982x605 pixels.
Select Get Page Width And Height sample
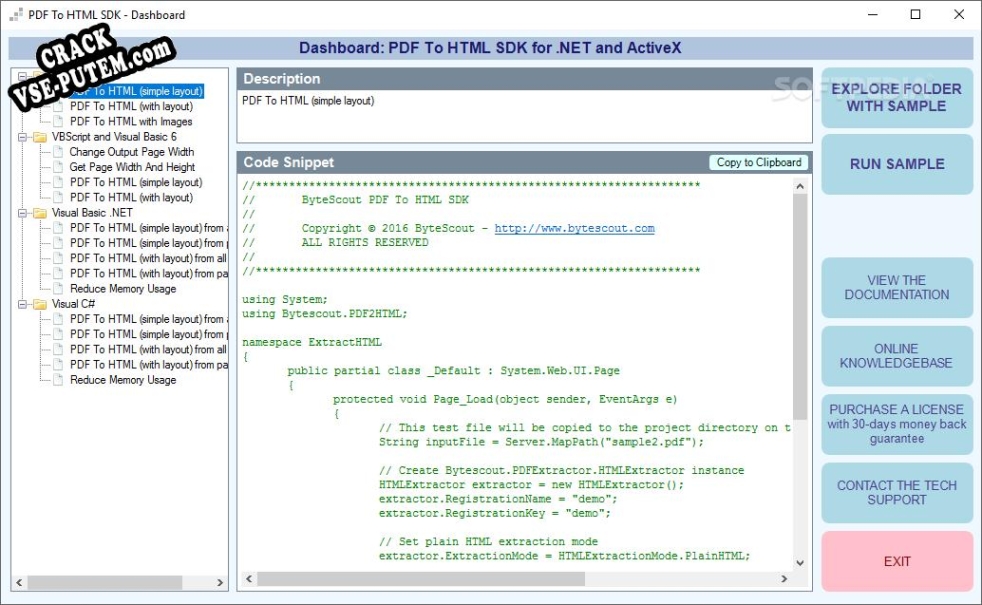pos(132,167)
